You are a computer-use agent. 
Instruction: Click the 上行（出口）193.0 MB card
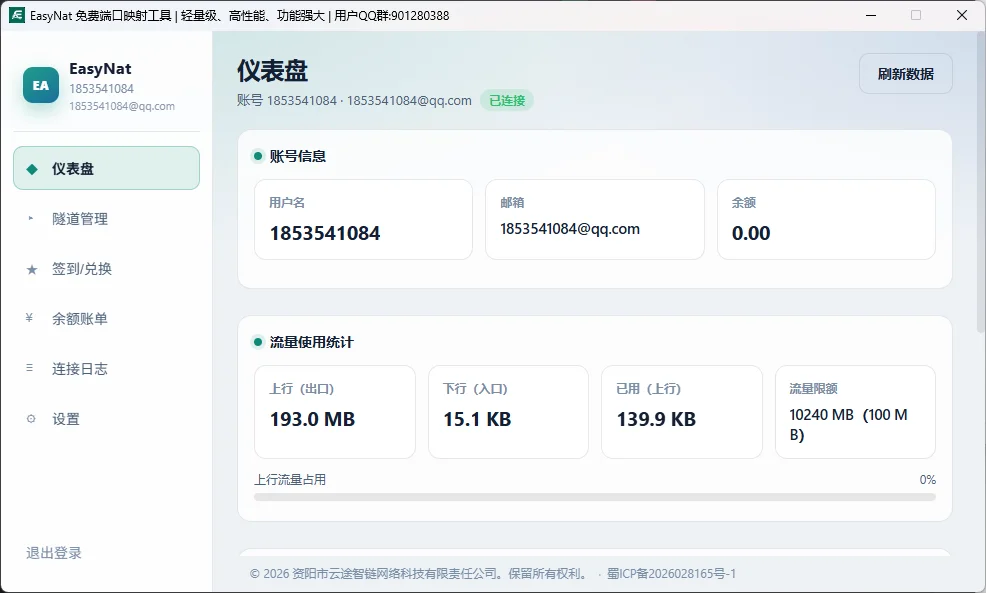pos(335,412)
